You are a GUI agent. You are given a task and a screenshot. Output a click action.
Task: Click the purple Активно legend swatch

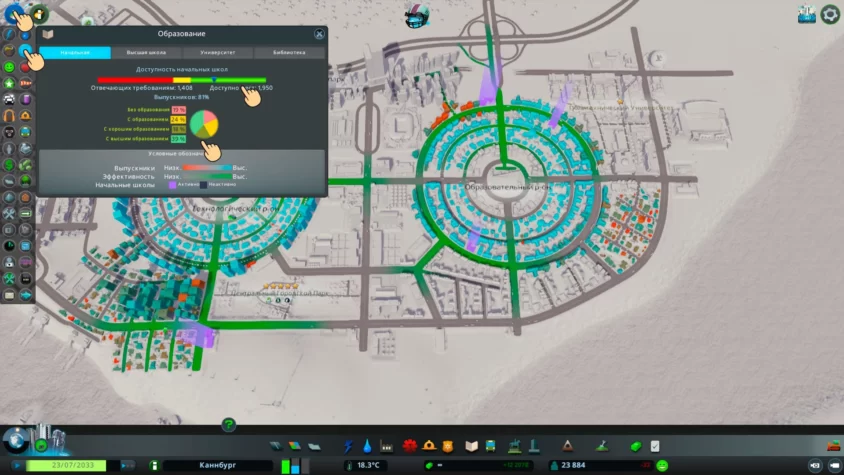(172, 185)
